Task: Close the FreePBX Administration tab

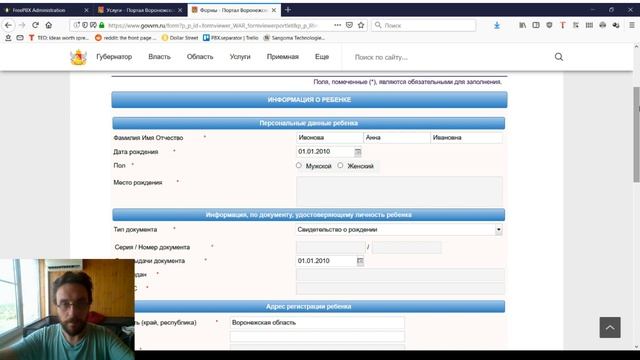Action: pos(87,10)
